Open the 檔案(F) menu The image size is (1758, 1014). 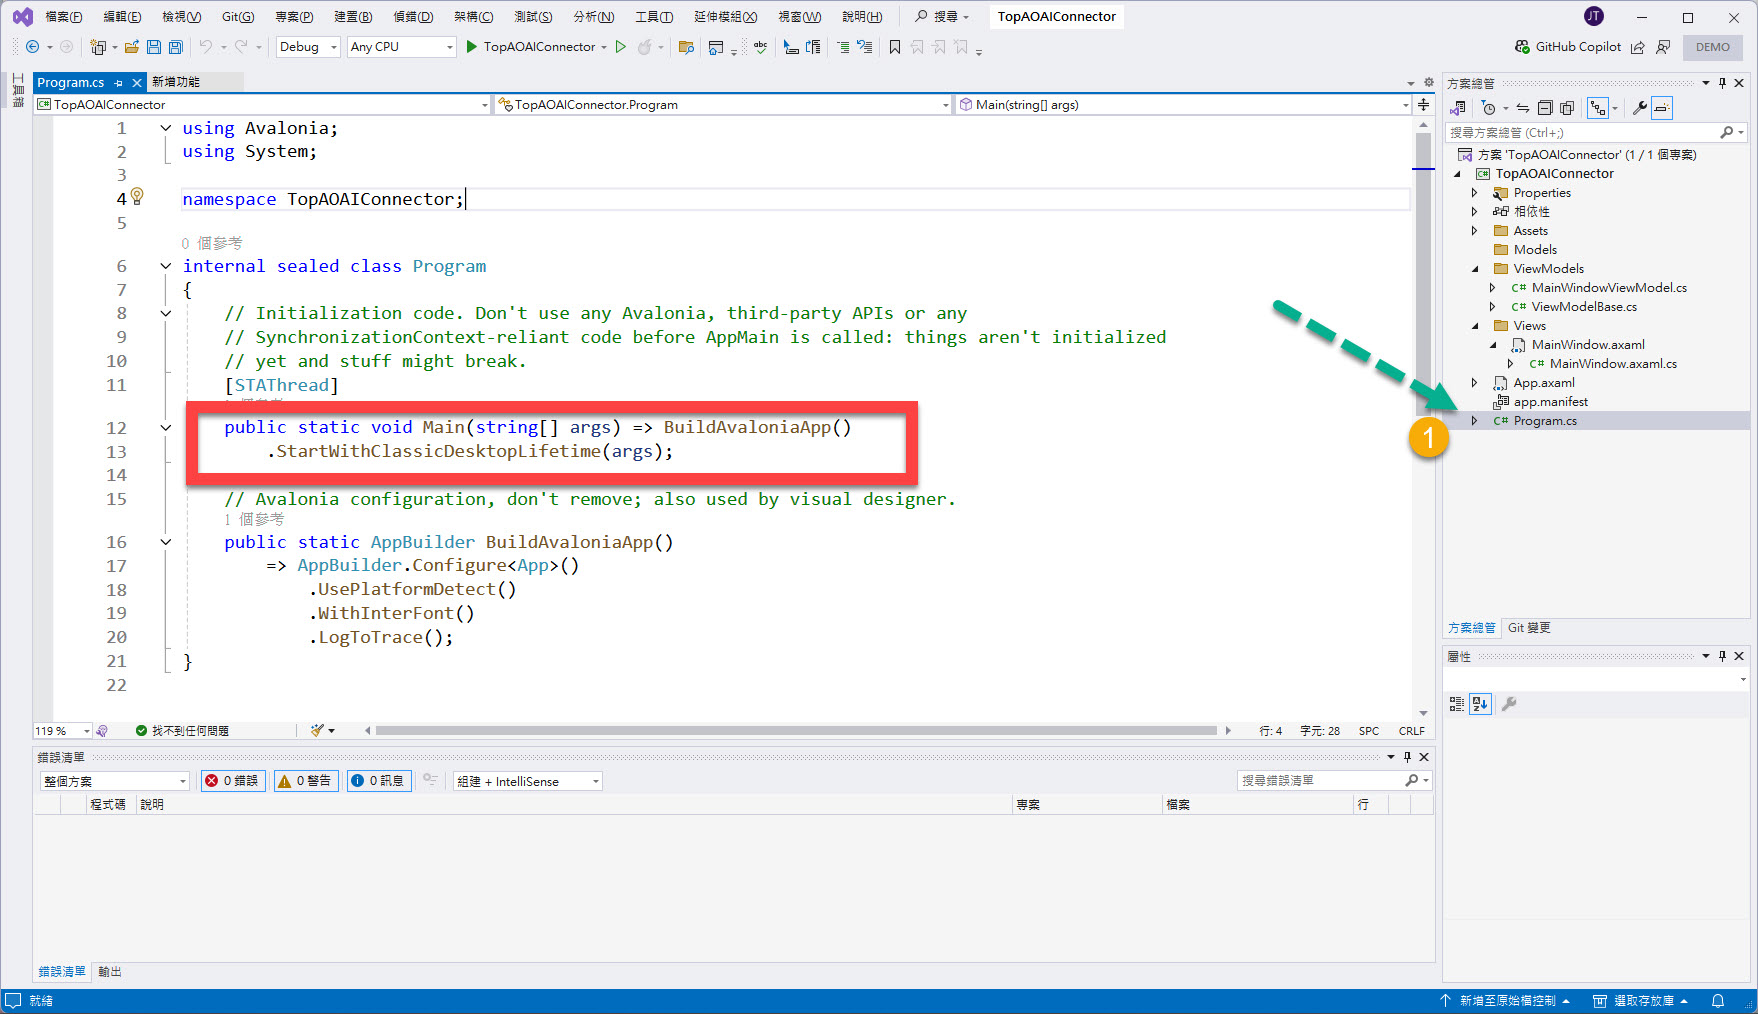(64, 17)
